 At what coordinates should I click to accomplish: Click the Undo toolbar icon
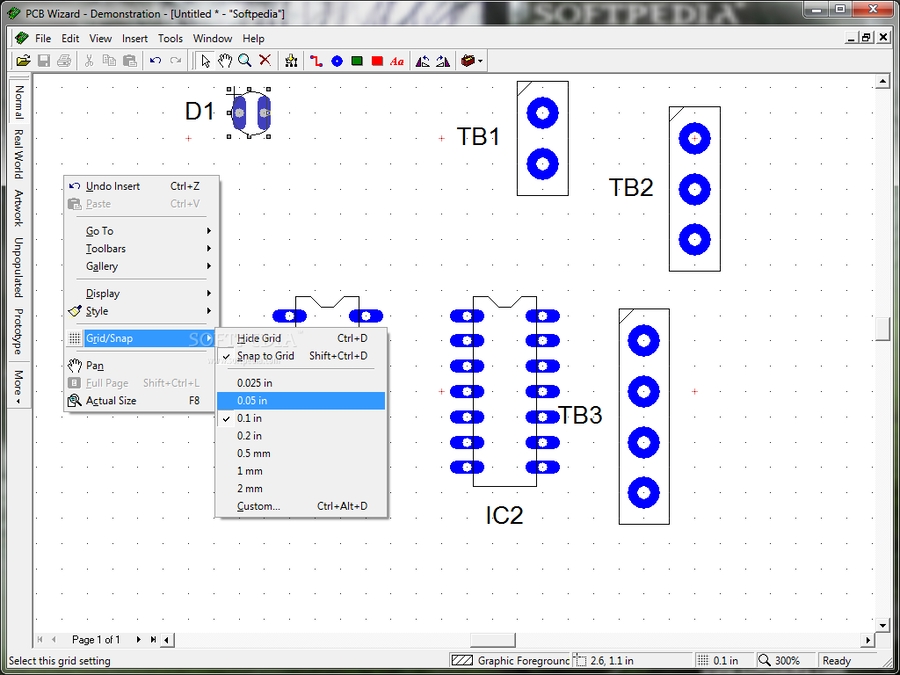click(155, 61)
